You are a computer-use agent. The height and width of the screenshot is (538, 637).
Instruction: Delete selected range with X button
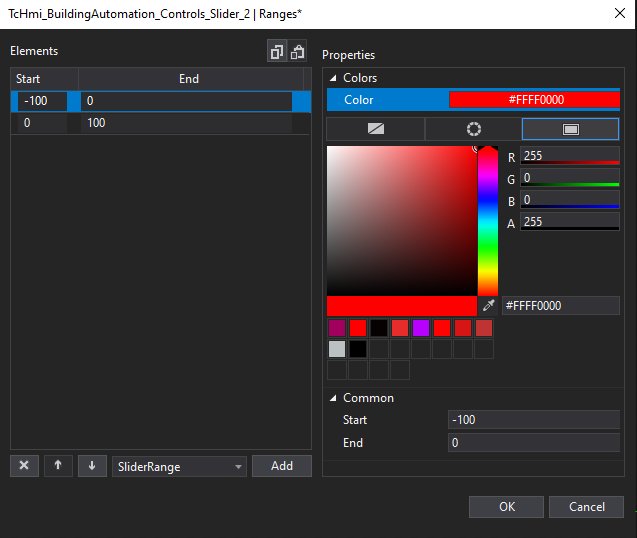tap(24, 466)
